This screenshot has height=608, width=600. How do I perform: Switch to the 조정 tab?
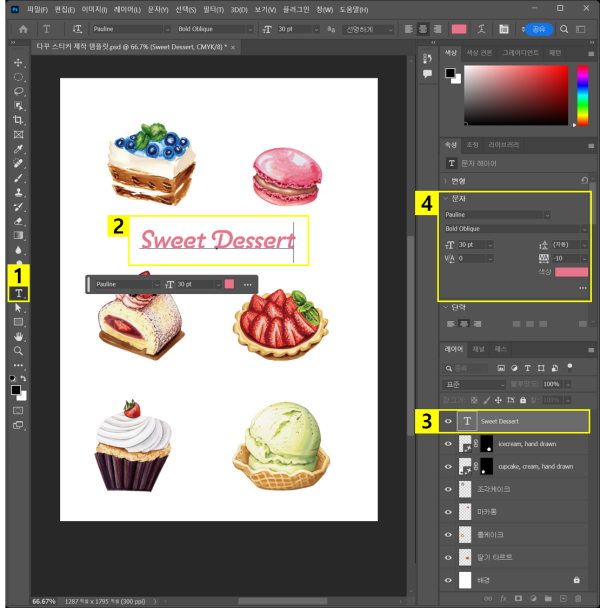pos(472,145)
